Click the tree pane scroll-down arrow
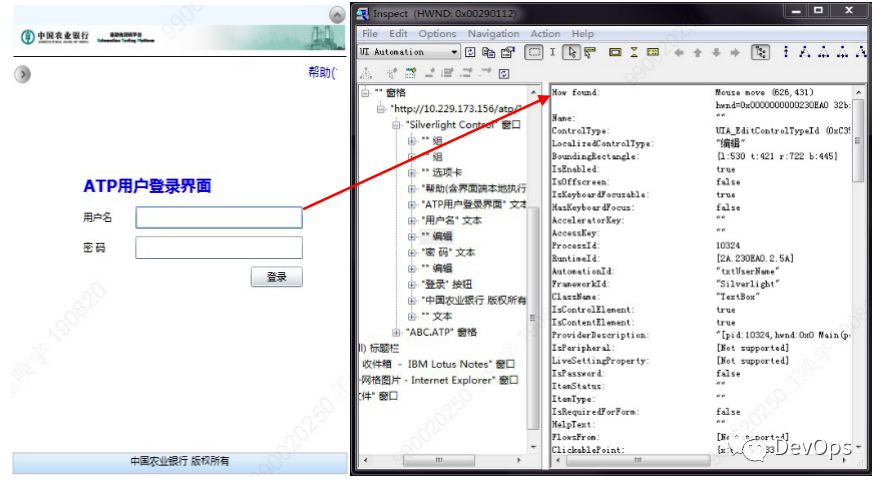This screenshot has width=880, height=488. [x=533, y=447]
